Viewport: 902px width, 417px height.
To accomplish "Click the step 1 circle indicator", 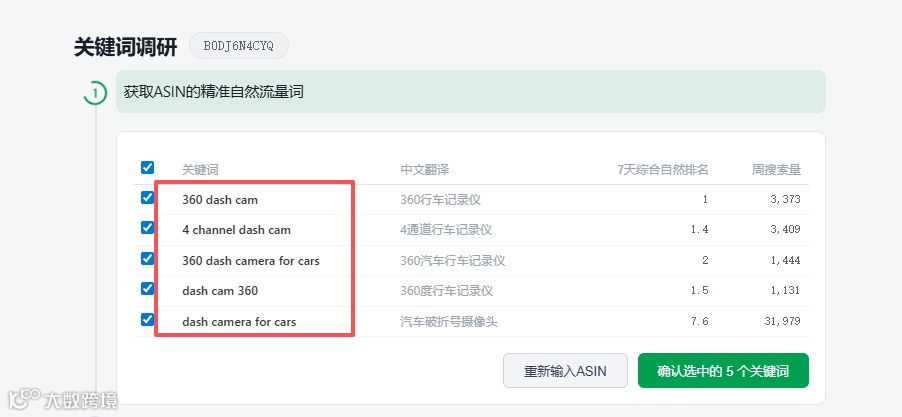I will (95, 93).
